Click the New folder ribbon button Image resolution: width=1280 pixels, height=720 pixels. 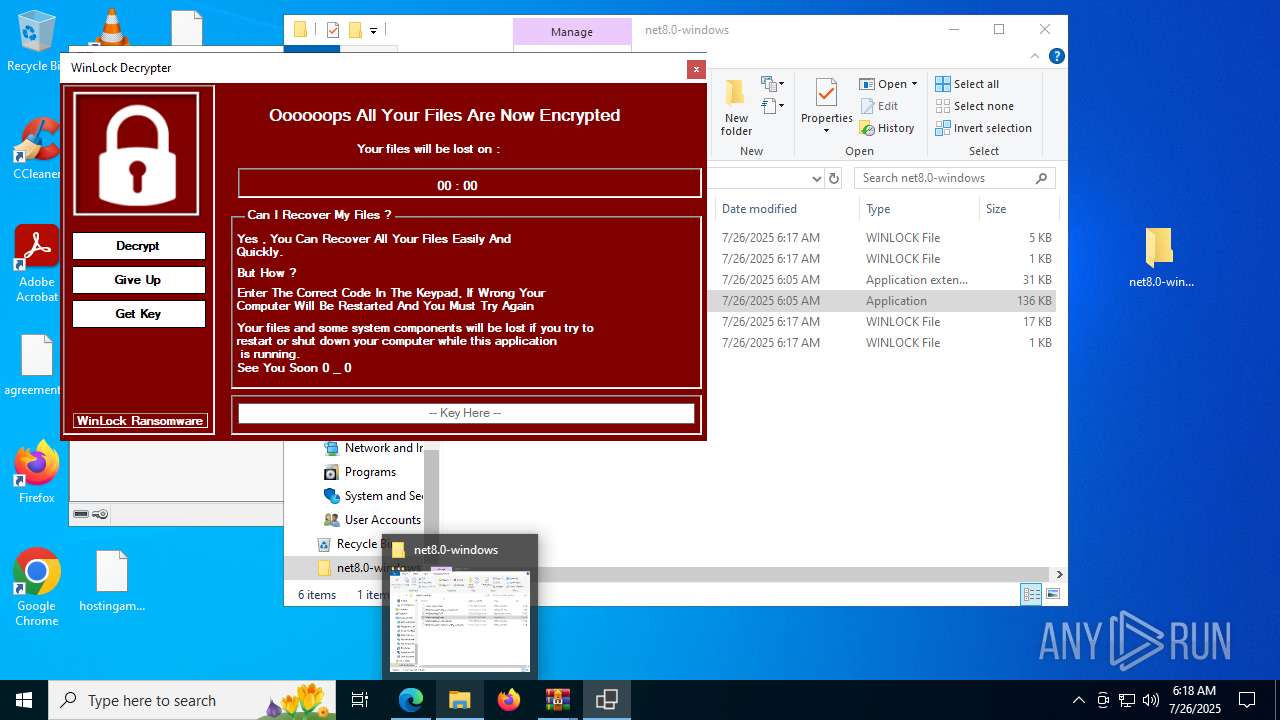(736, 108)
